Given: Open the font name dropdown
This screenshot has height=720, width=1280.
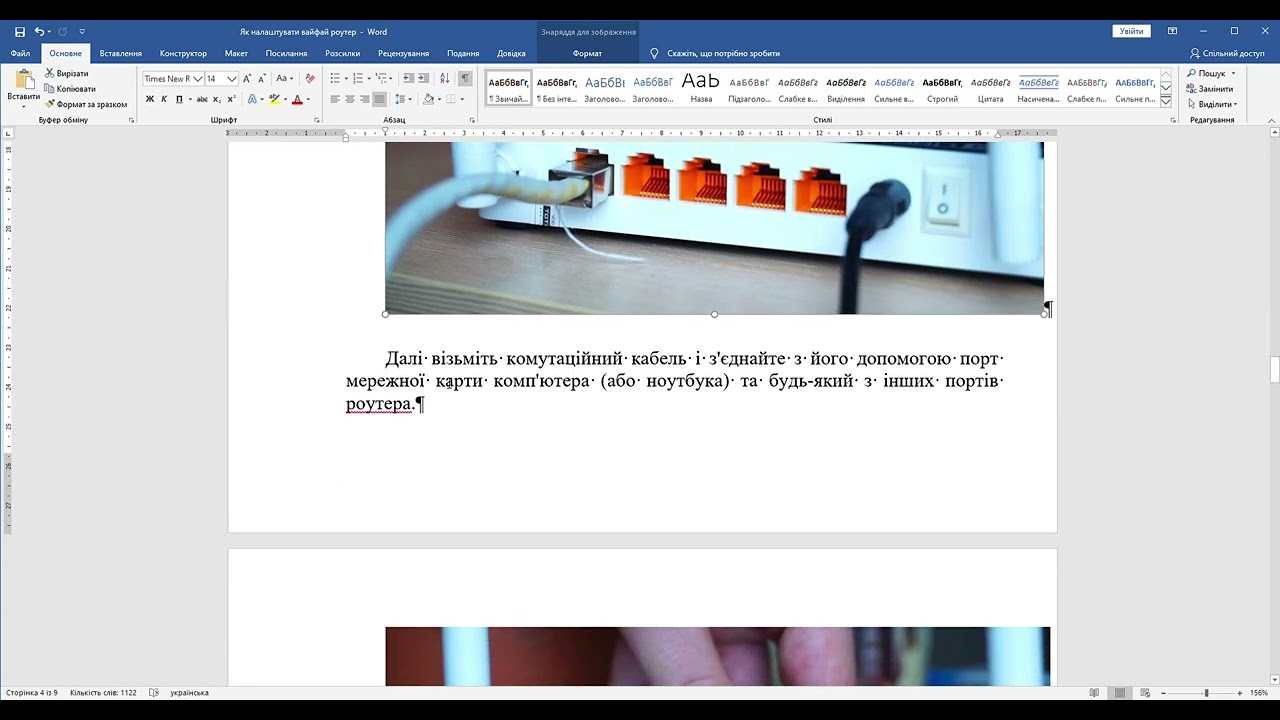Looking at the screenshot, I should pos(197,79).
